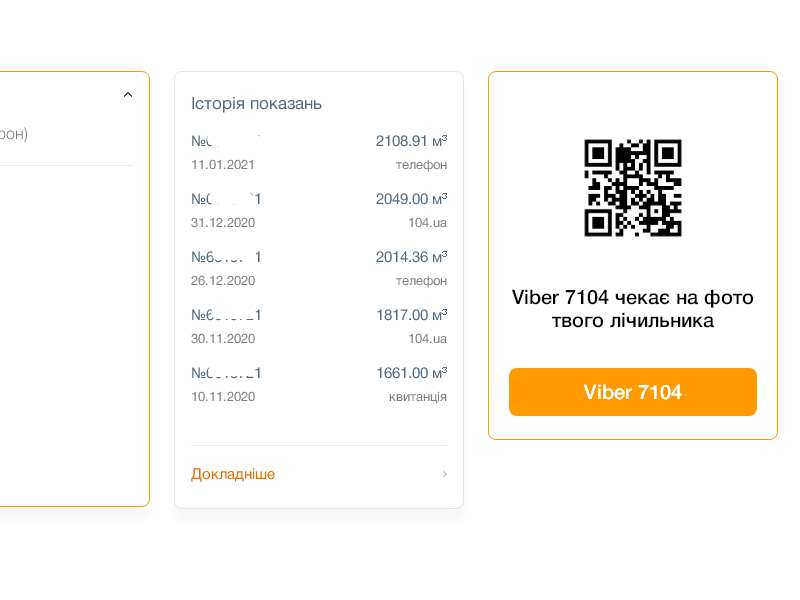The width and height of the screenshot is (800, 600).
Task: Collapse the left panel with chevron-up arrow
Action: 128,95
